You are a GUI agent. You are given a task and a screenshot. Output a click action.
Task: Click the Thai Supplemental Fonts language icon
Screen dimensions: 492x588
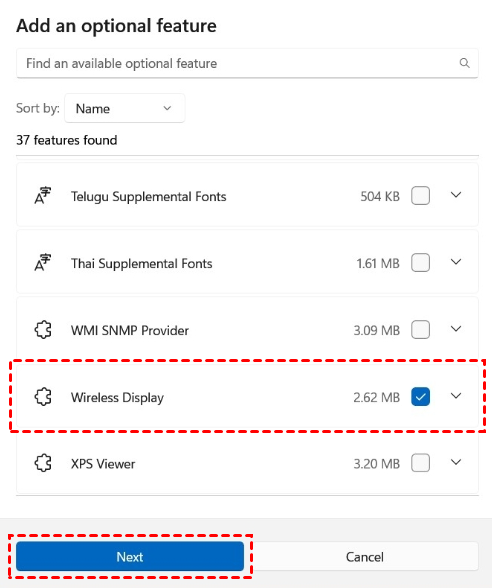pos(43,262)
